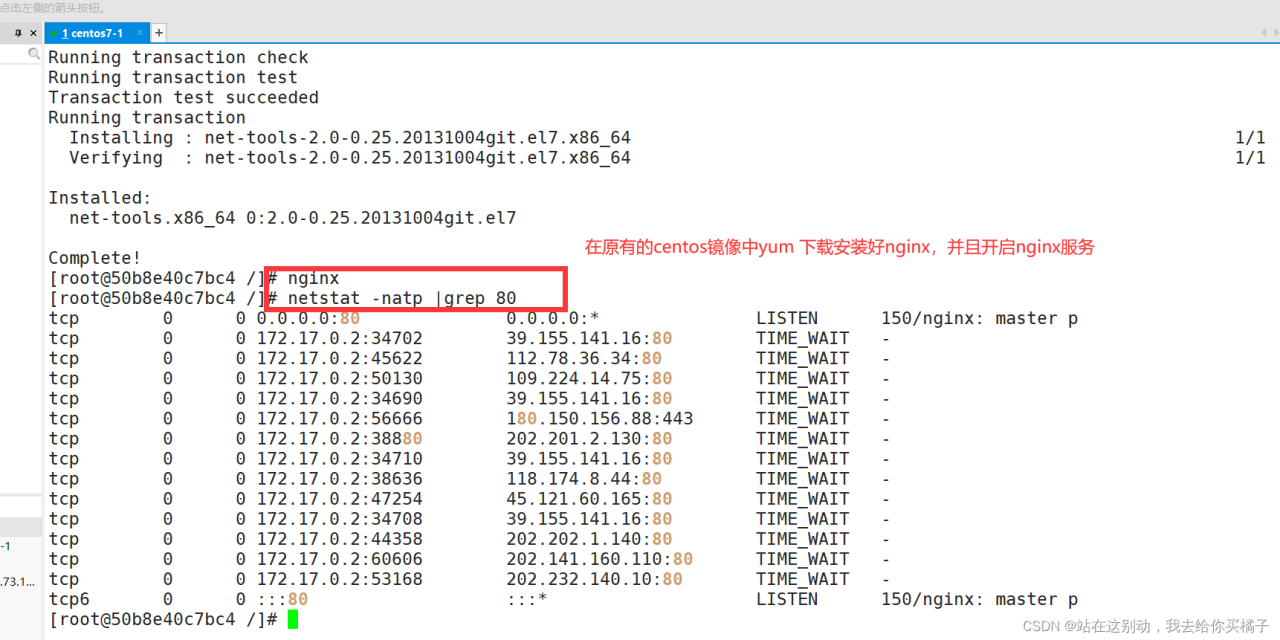This screenshot has width=1280, height=640.
Task: Click the 'netstat -natp |grep 80' command
Action: point(402,298)
